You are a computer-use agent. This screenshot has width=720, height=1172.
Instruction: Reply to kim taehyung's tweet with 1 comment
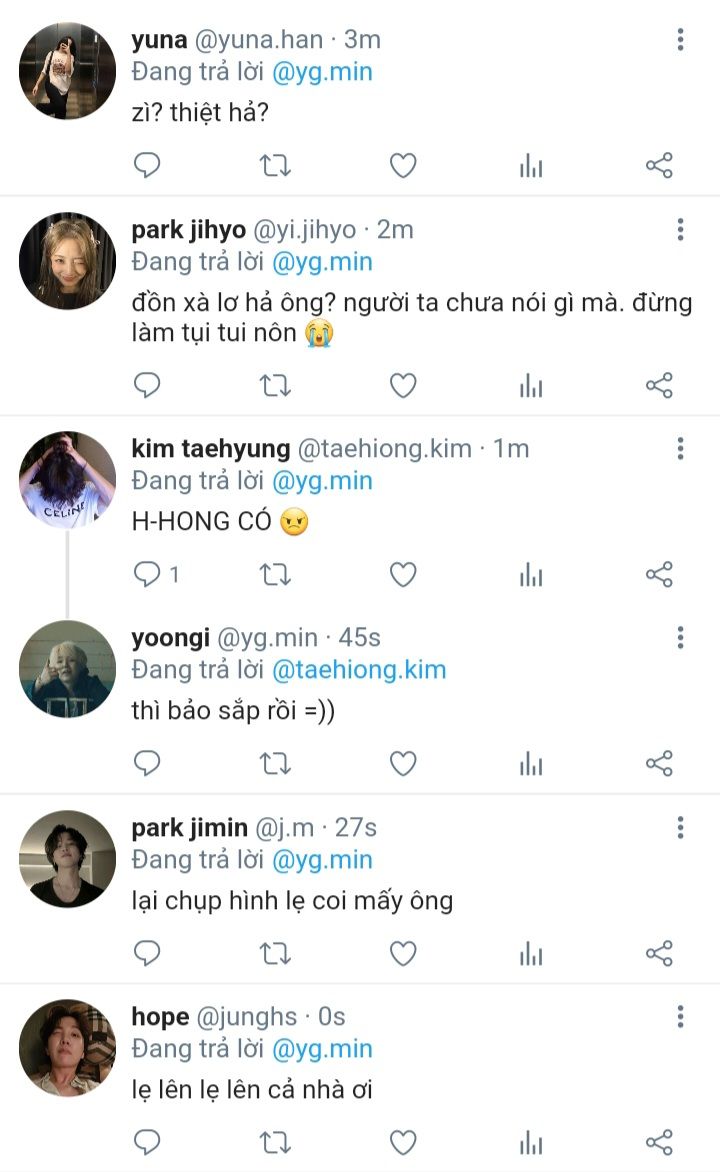pyautogui.click(x=147, y=574)
